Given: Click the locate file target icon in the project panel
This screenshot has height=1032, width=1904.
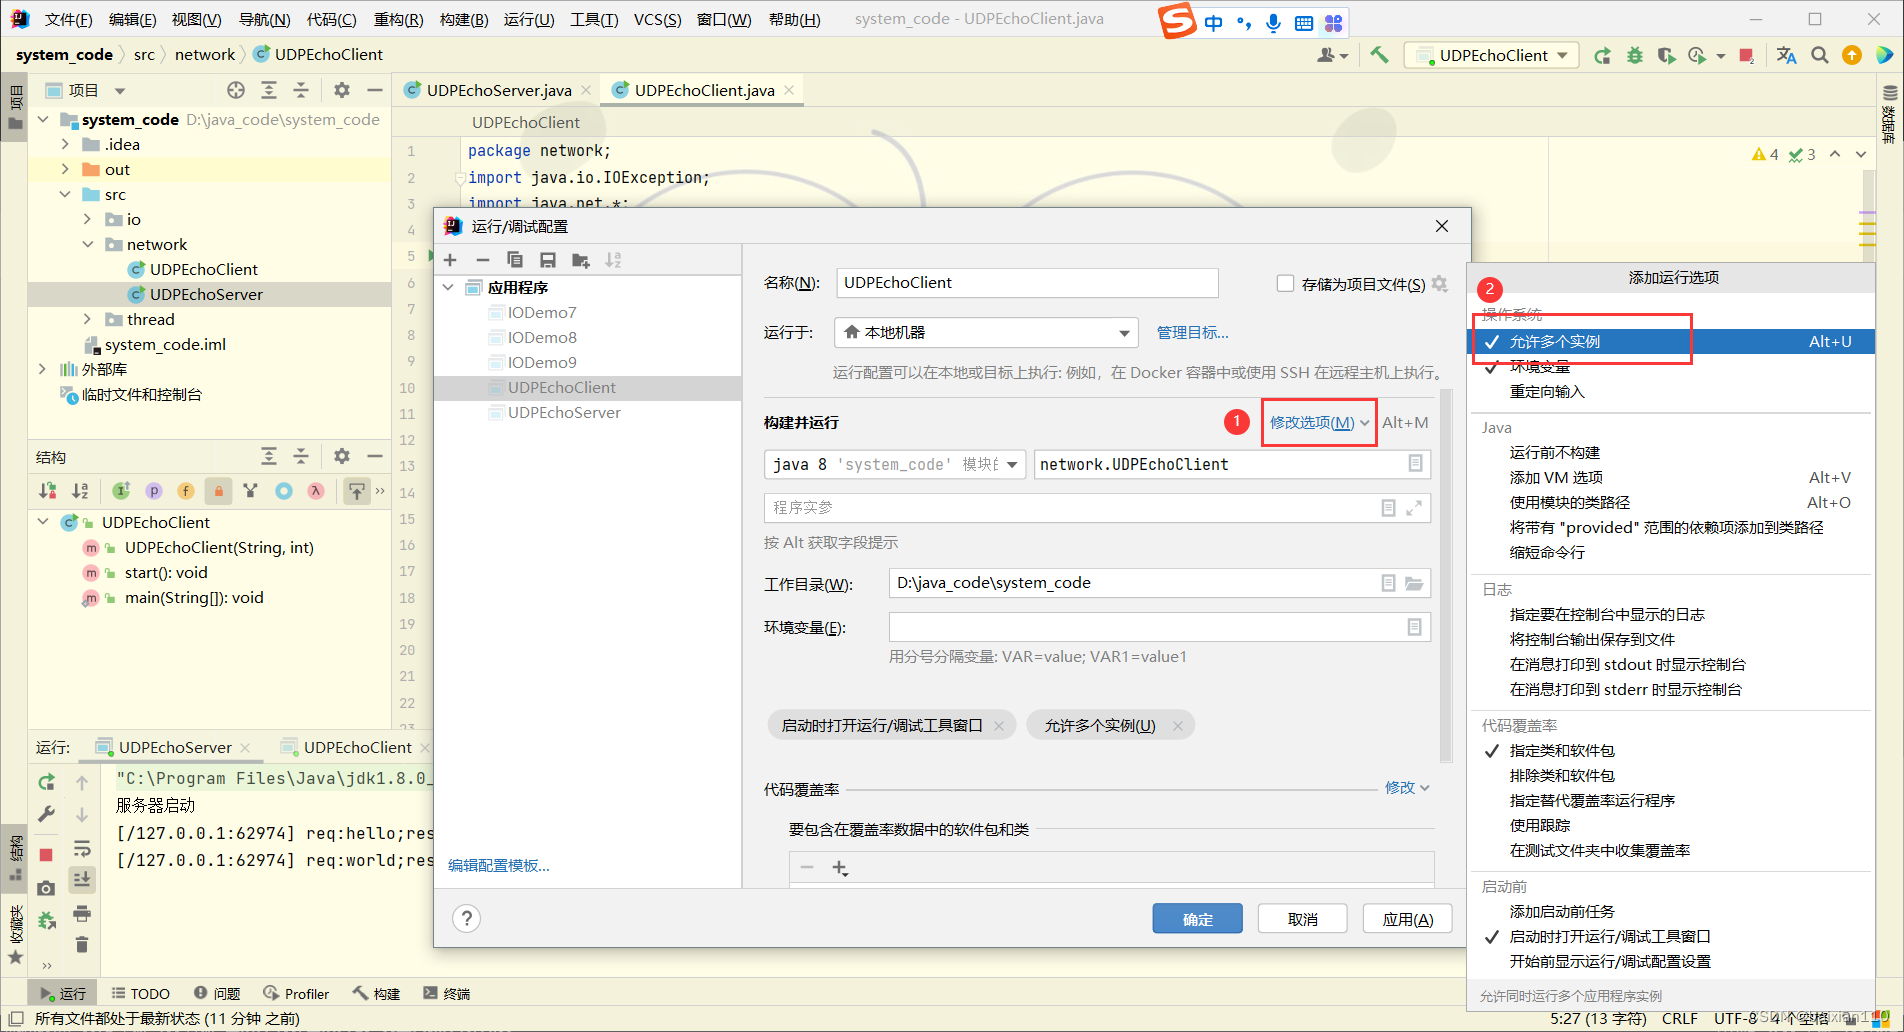Looking at the screenshot, I should coord(236,90).
